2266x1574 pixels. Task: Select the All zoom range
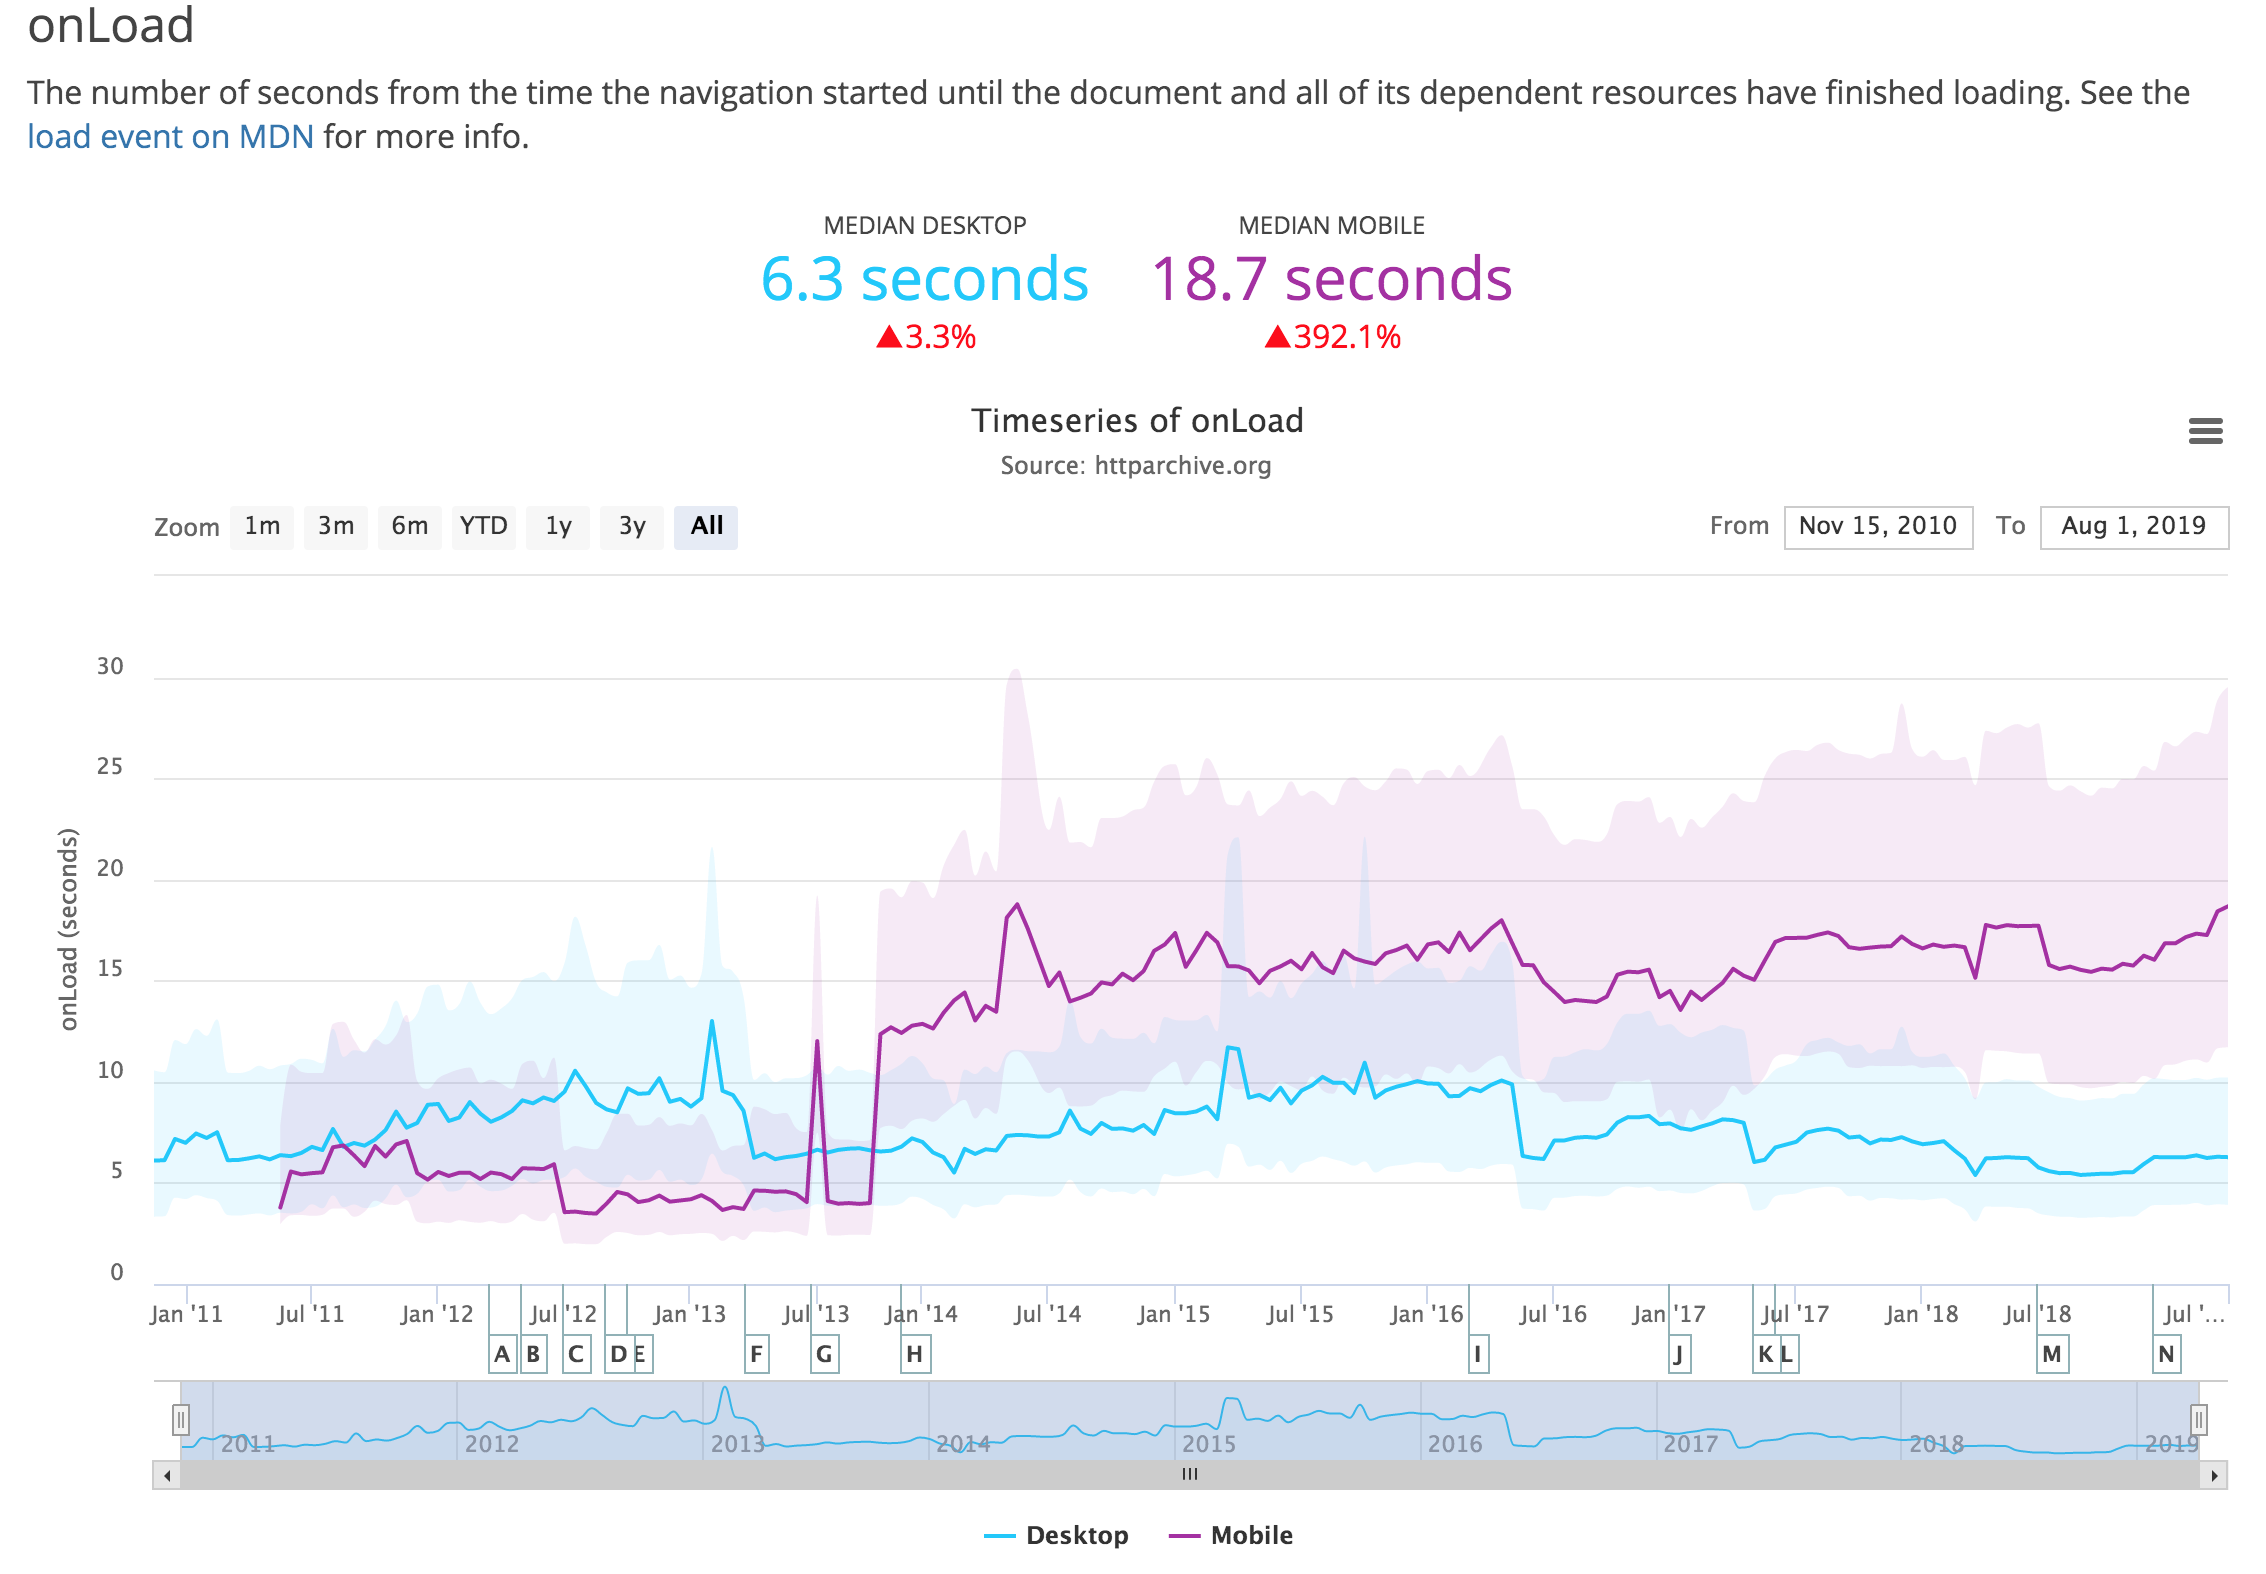pos(706,526)
